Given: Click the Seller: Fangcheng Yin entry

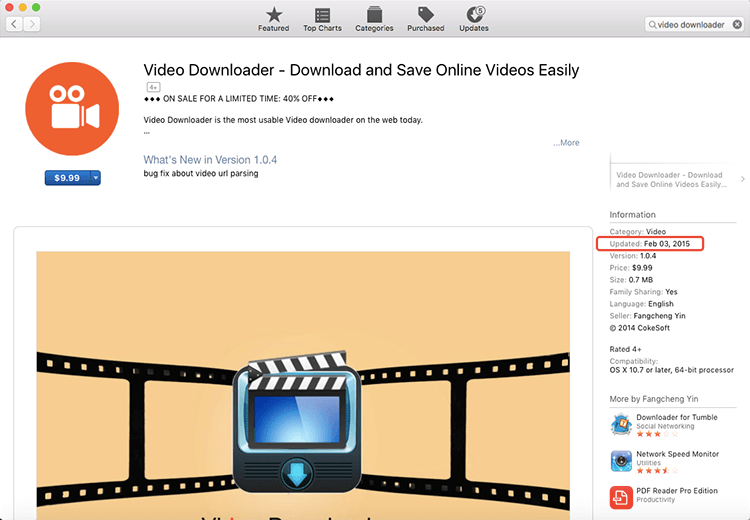Looking at the screenshot, I should pos(648,316).
